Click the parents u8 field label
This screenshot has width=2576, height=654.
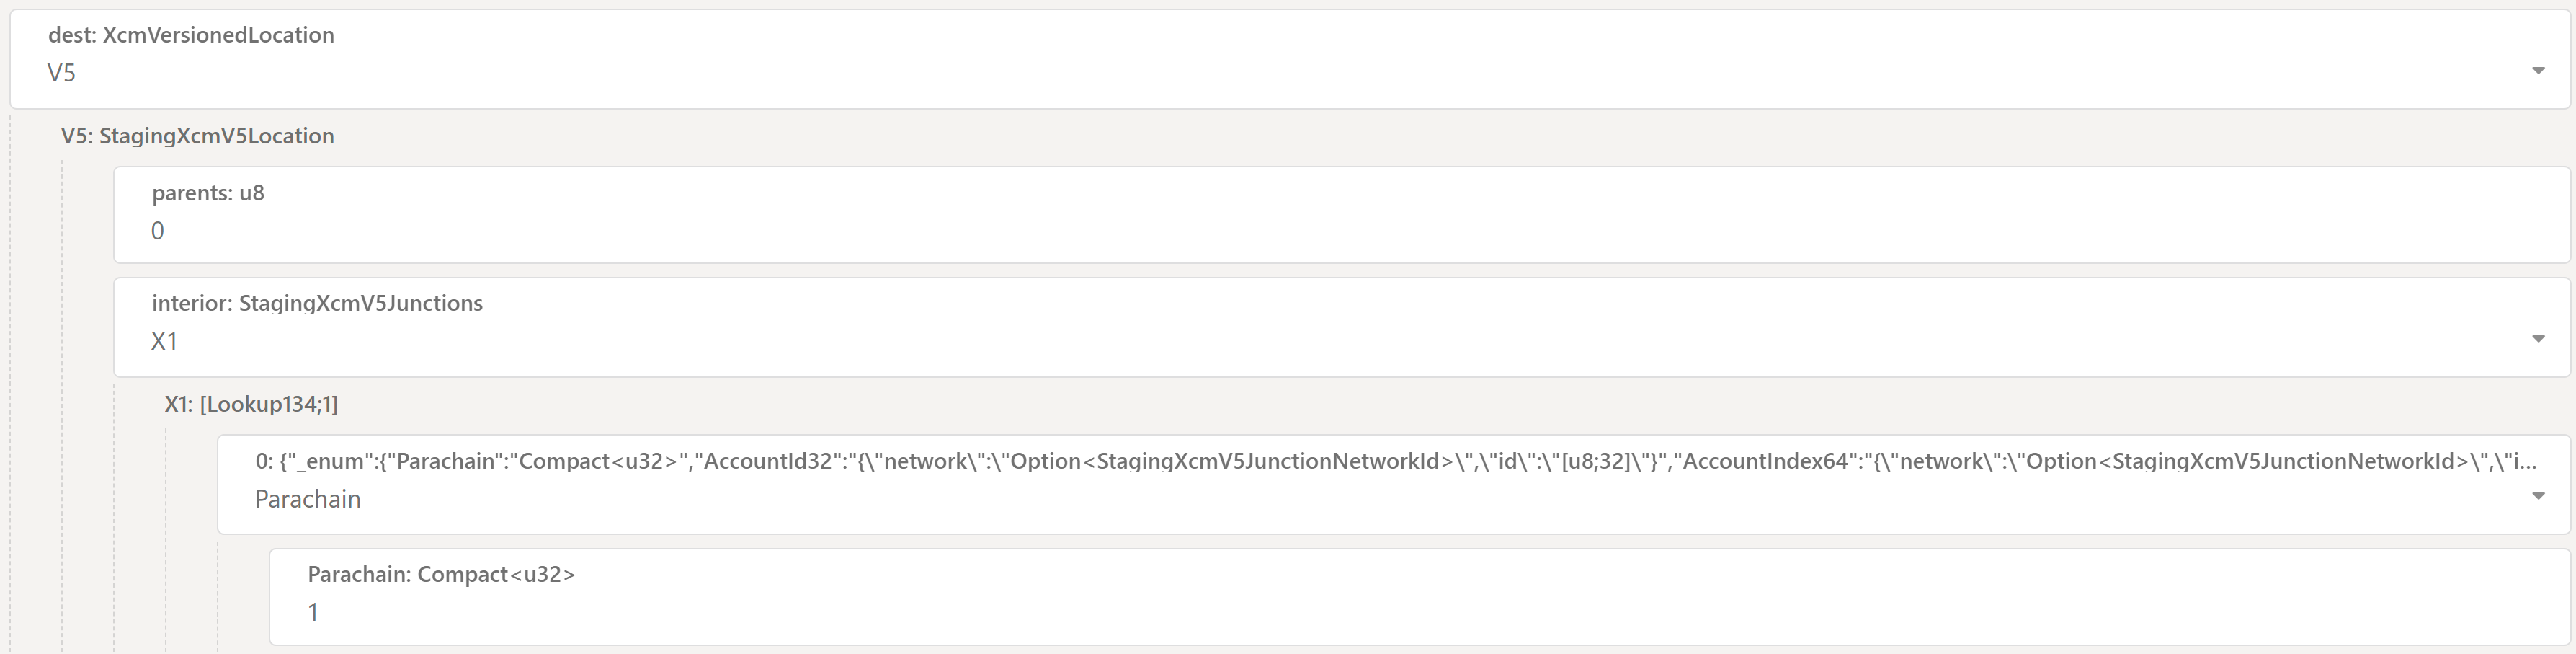coord(207,192)
